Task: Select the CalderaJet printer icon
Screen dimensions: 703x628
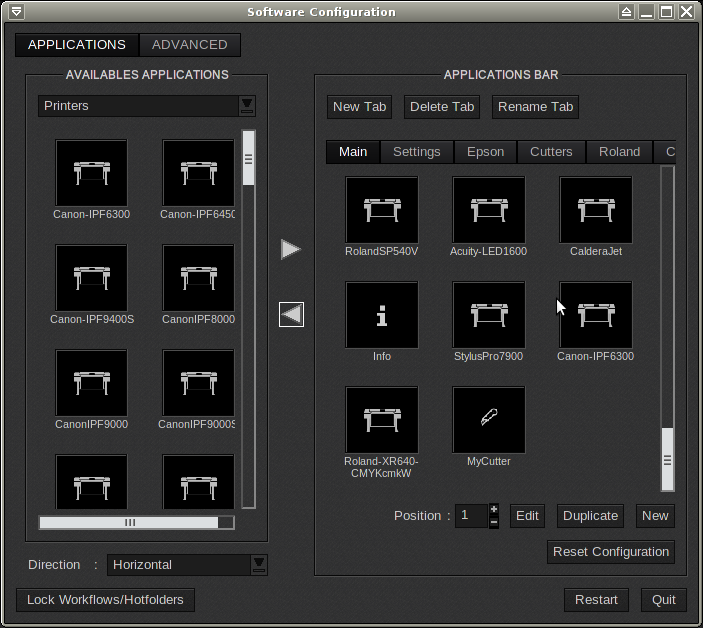Action: click(596, 210)
